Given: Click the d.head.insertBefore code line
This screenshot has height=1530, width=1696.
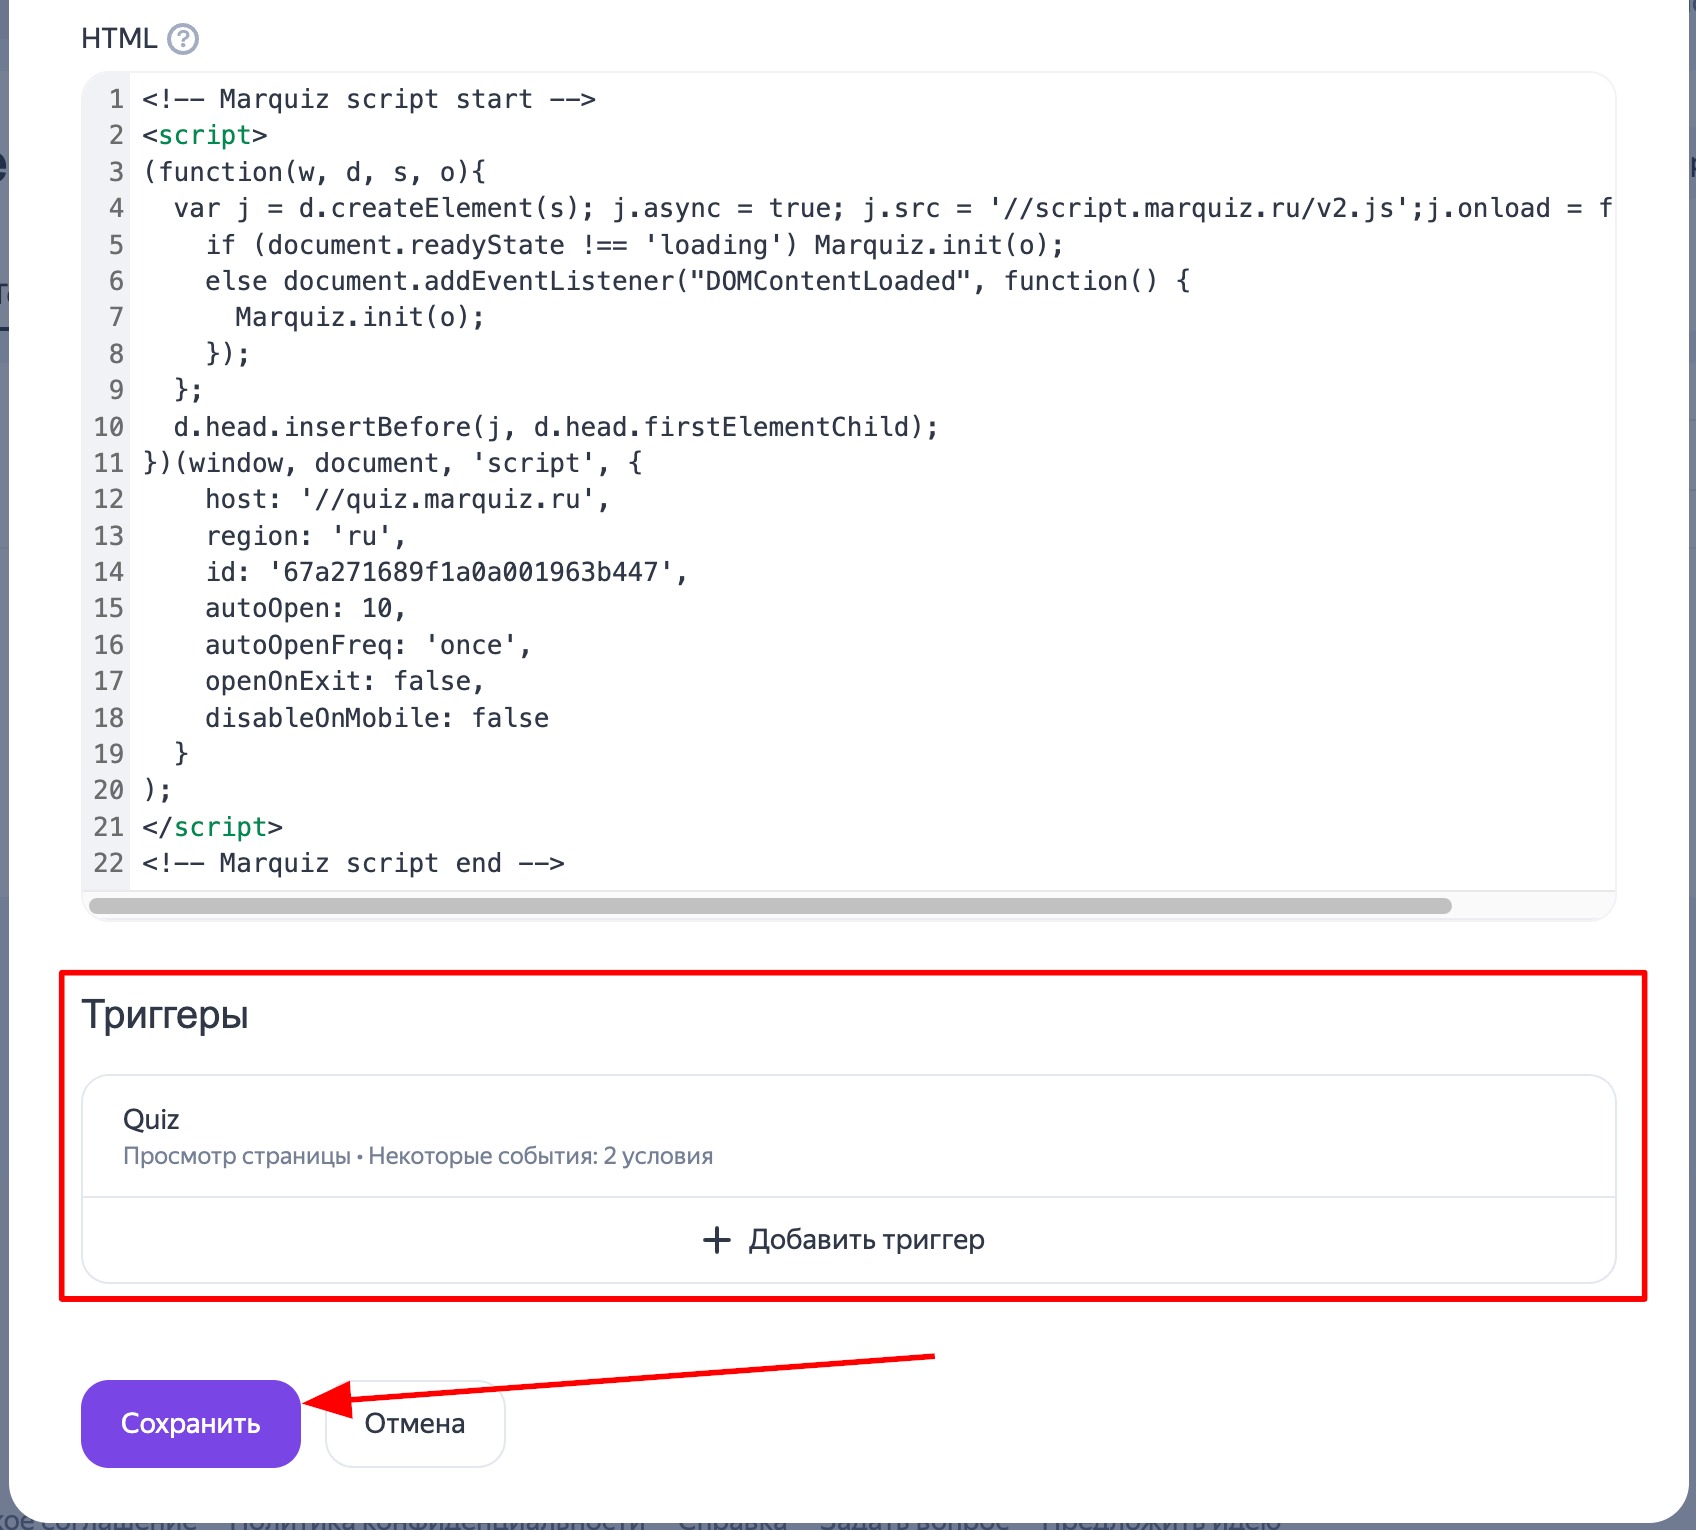Looking at the screenshot, I should pyautogui.click(x=556, y=427).
